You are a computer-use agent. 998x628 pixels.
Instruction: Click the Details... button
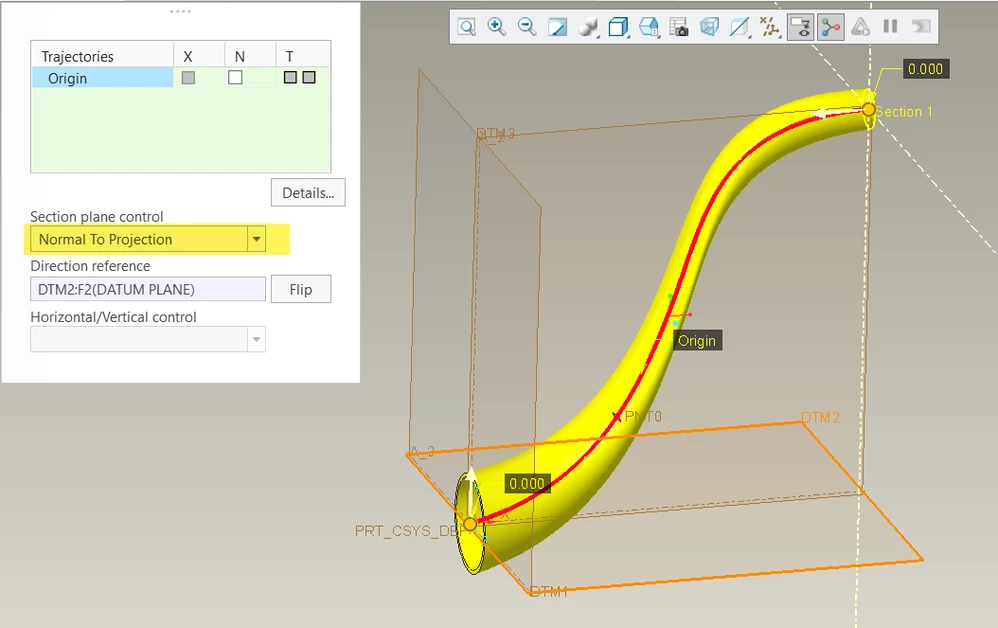click(308, 193)
